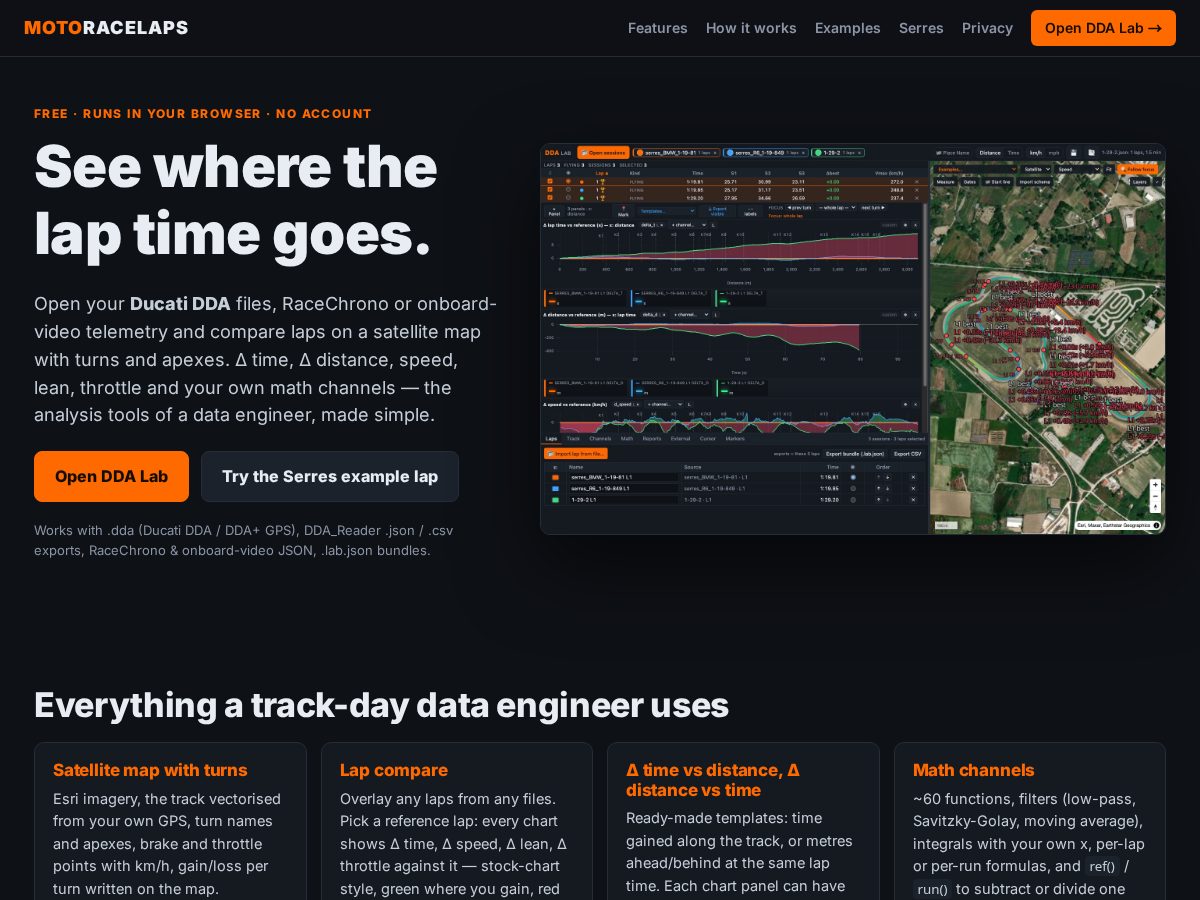
Task: Select reference radio for 1-29-2 L1
Action: (x=853, y=500)
